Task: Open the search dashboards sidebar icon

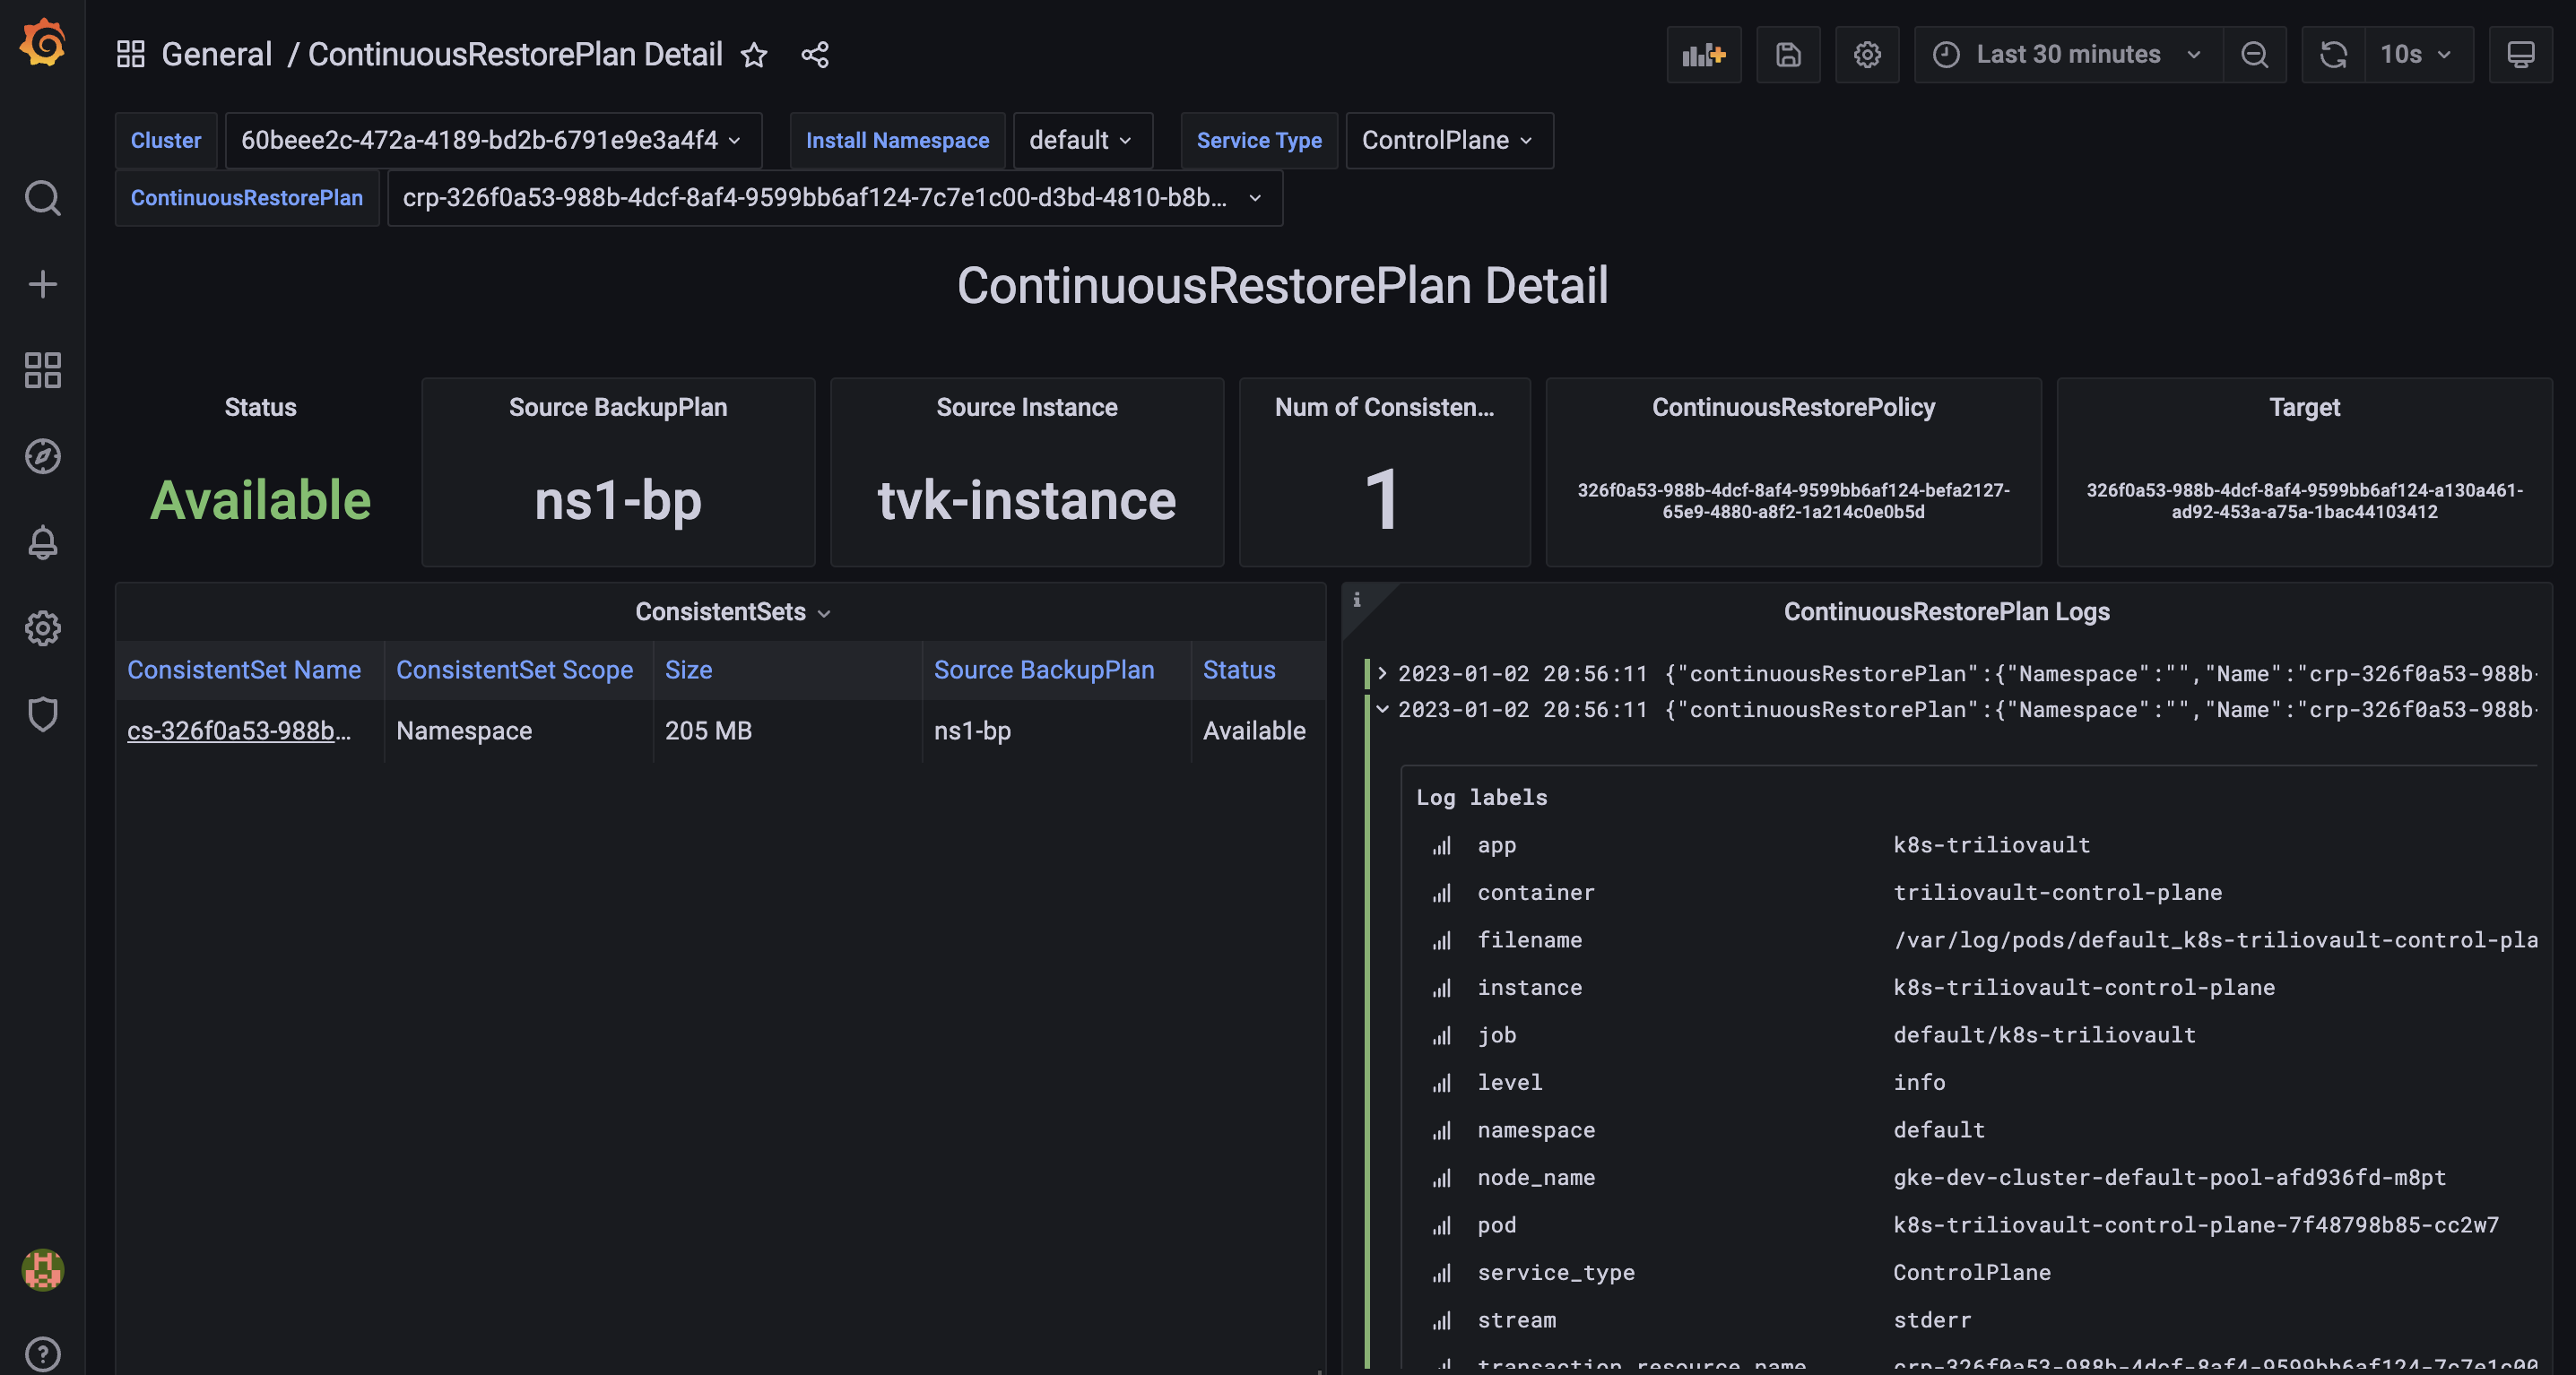Action: pyautogui.click(x=43, y=198)
